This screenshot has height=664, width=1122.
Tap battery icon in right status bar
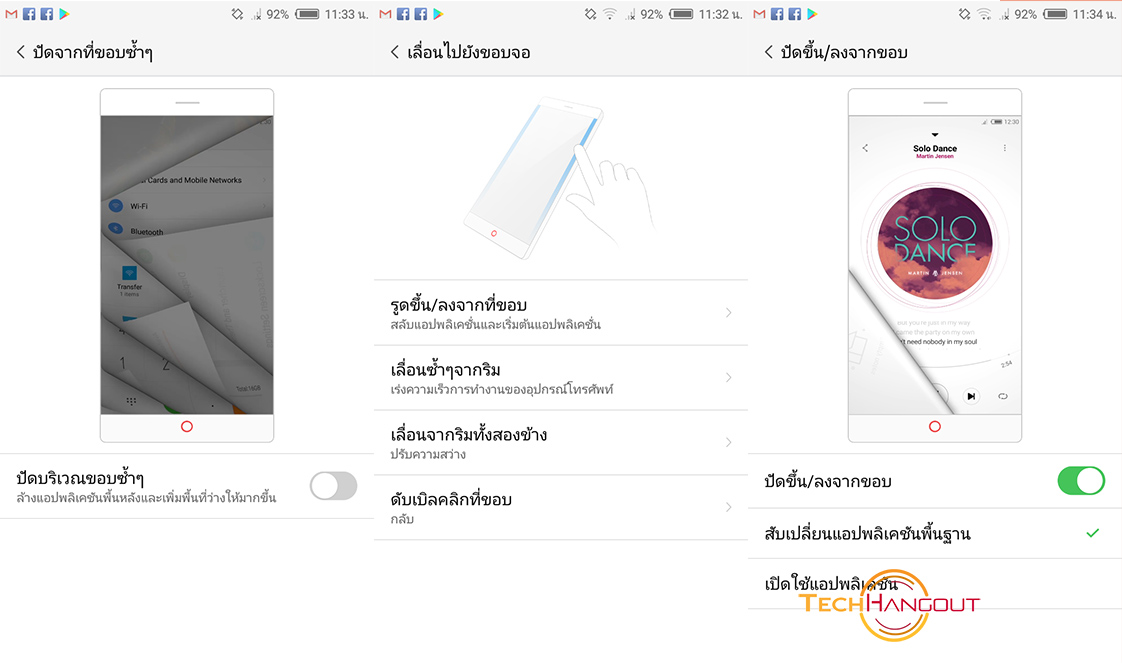point(1055,14)
